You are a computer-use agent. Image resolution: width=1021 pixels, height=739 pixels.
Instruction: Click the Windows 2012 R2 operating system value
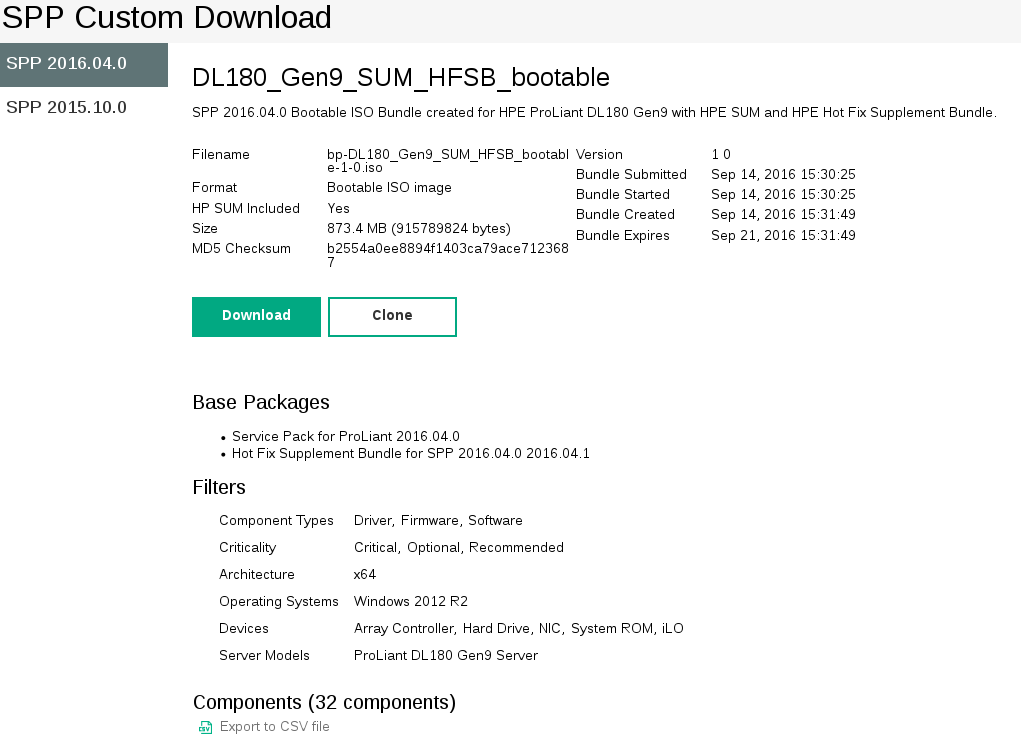tap(410, 602)
